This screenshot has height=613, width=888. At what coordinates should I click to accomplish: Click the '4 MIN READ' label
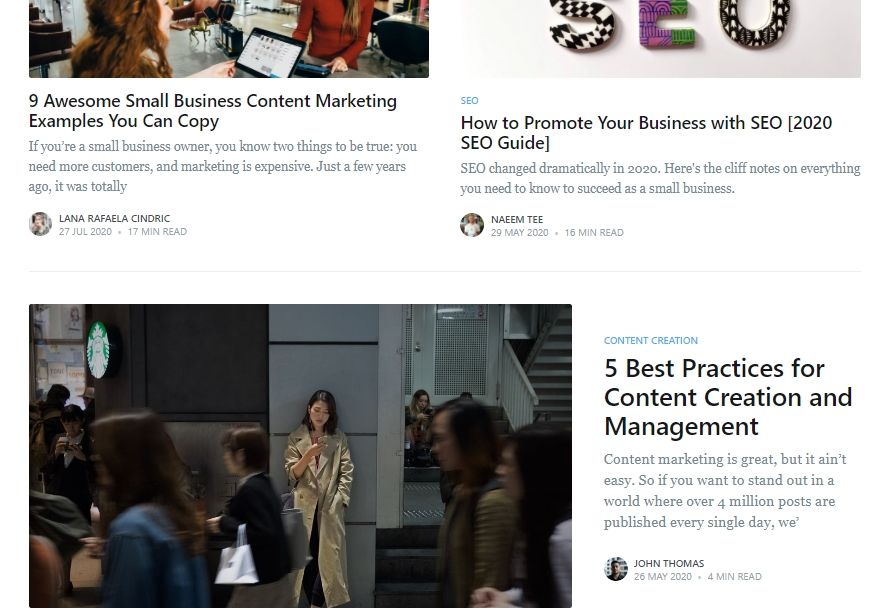(x=735, y=577)
